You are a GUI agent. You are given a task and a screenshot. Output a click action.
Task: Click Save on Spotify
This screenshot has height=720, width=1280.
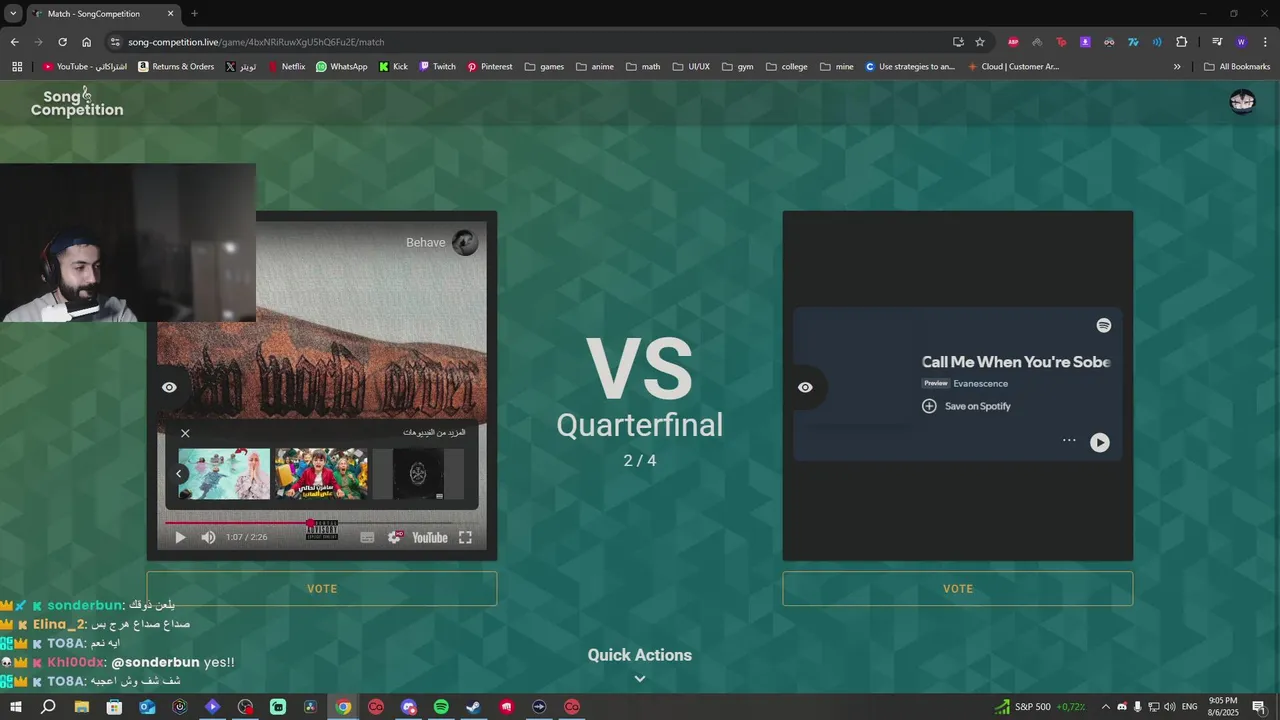[966, 406]
